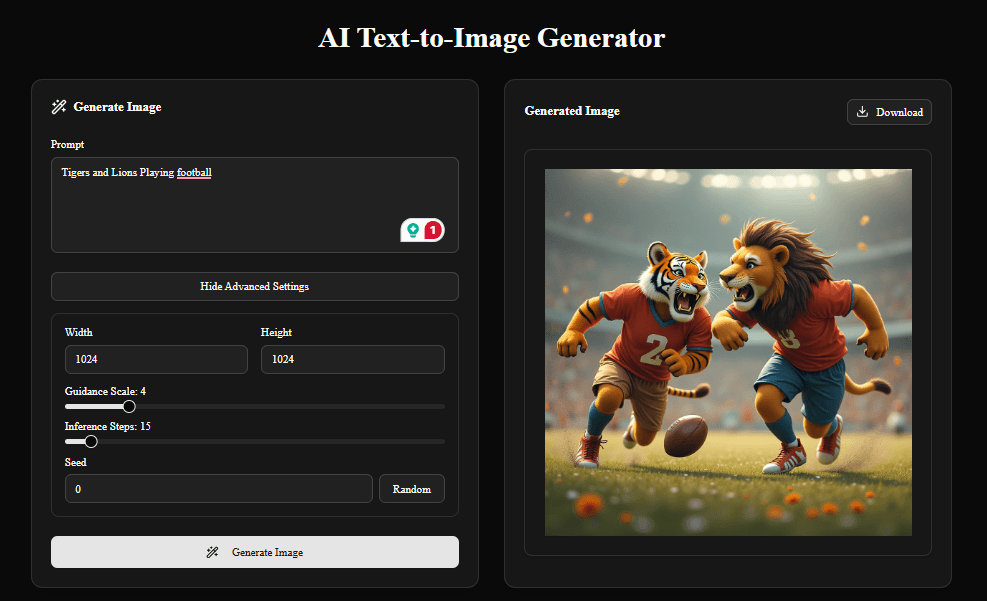This screenshot has height=601, width=987.
Task: Click the red '1' notification badge
Action: tap(434, 229)
